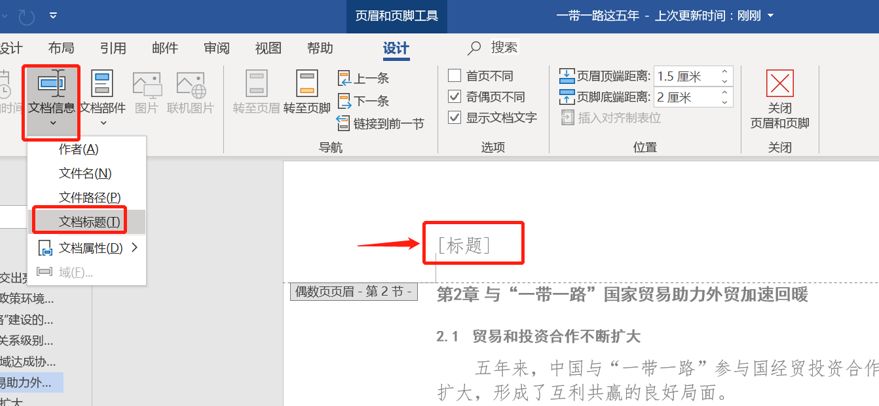This screenshot has width=879, height=406.
Task: Select 文件名(N) from the menu
Action: coord(87,174)
